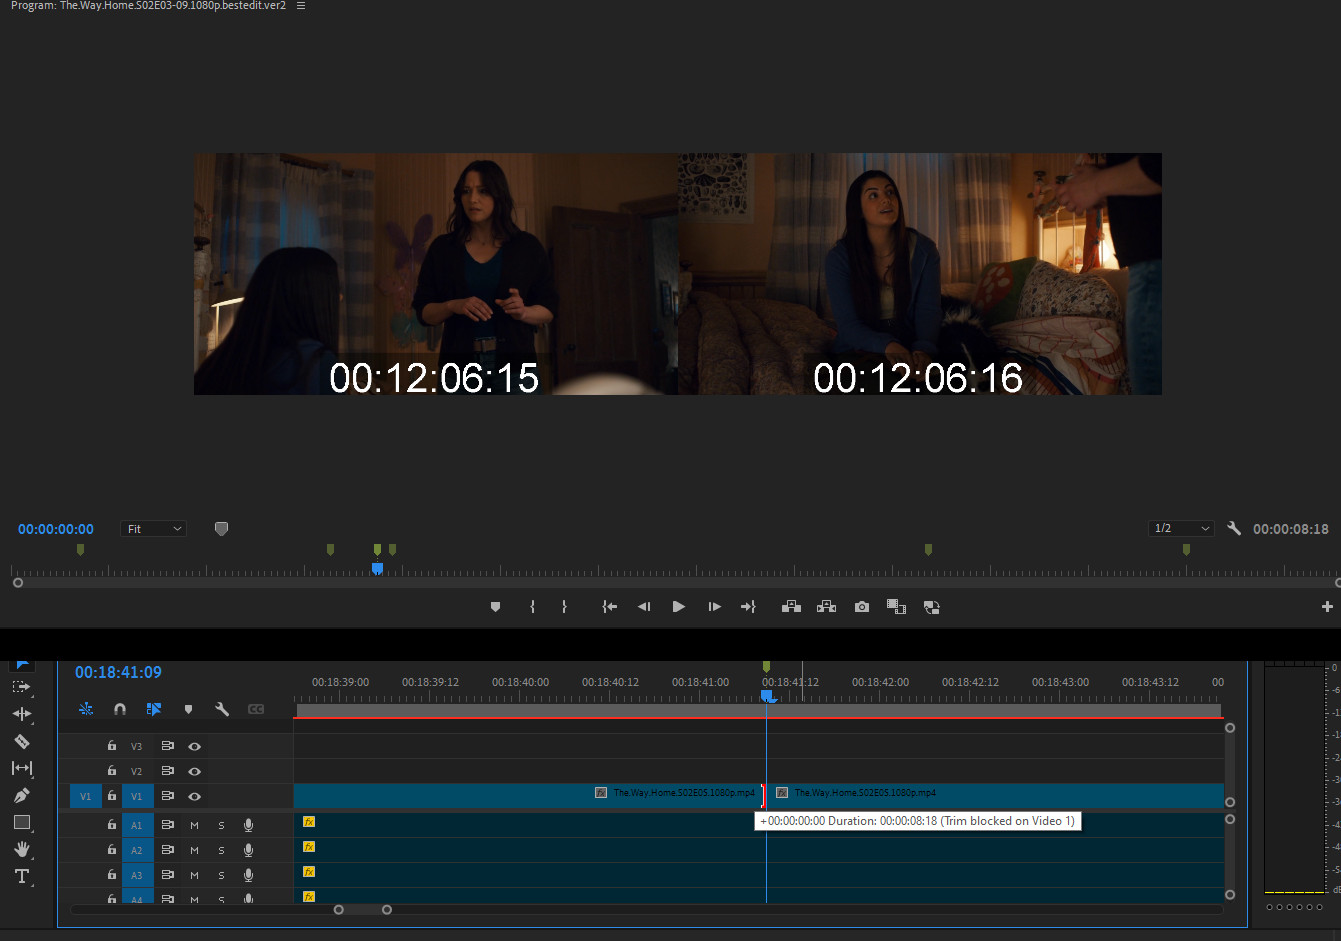Click Add Marker in Program monitor
This screenshot has height=941, width=1341.
pos(495,607)
